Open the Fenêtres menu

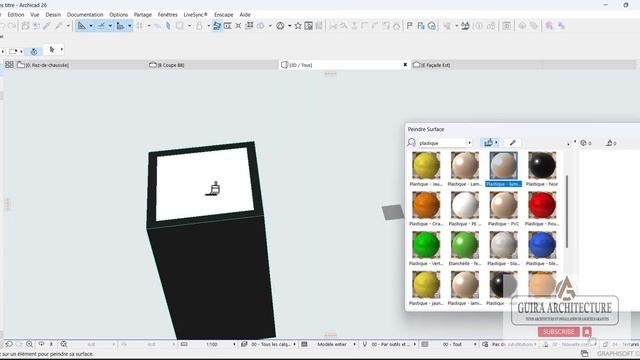point(167,15)
